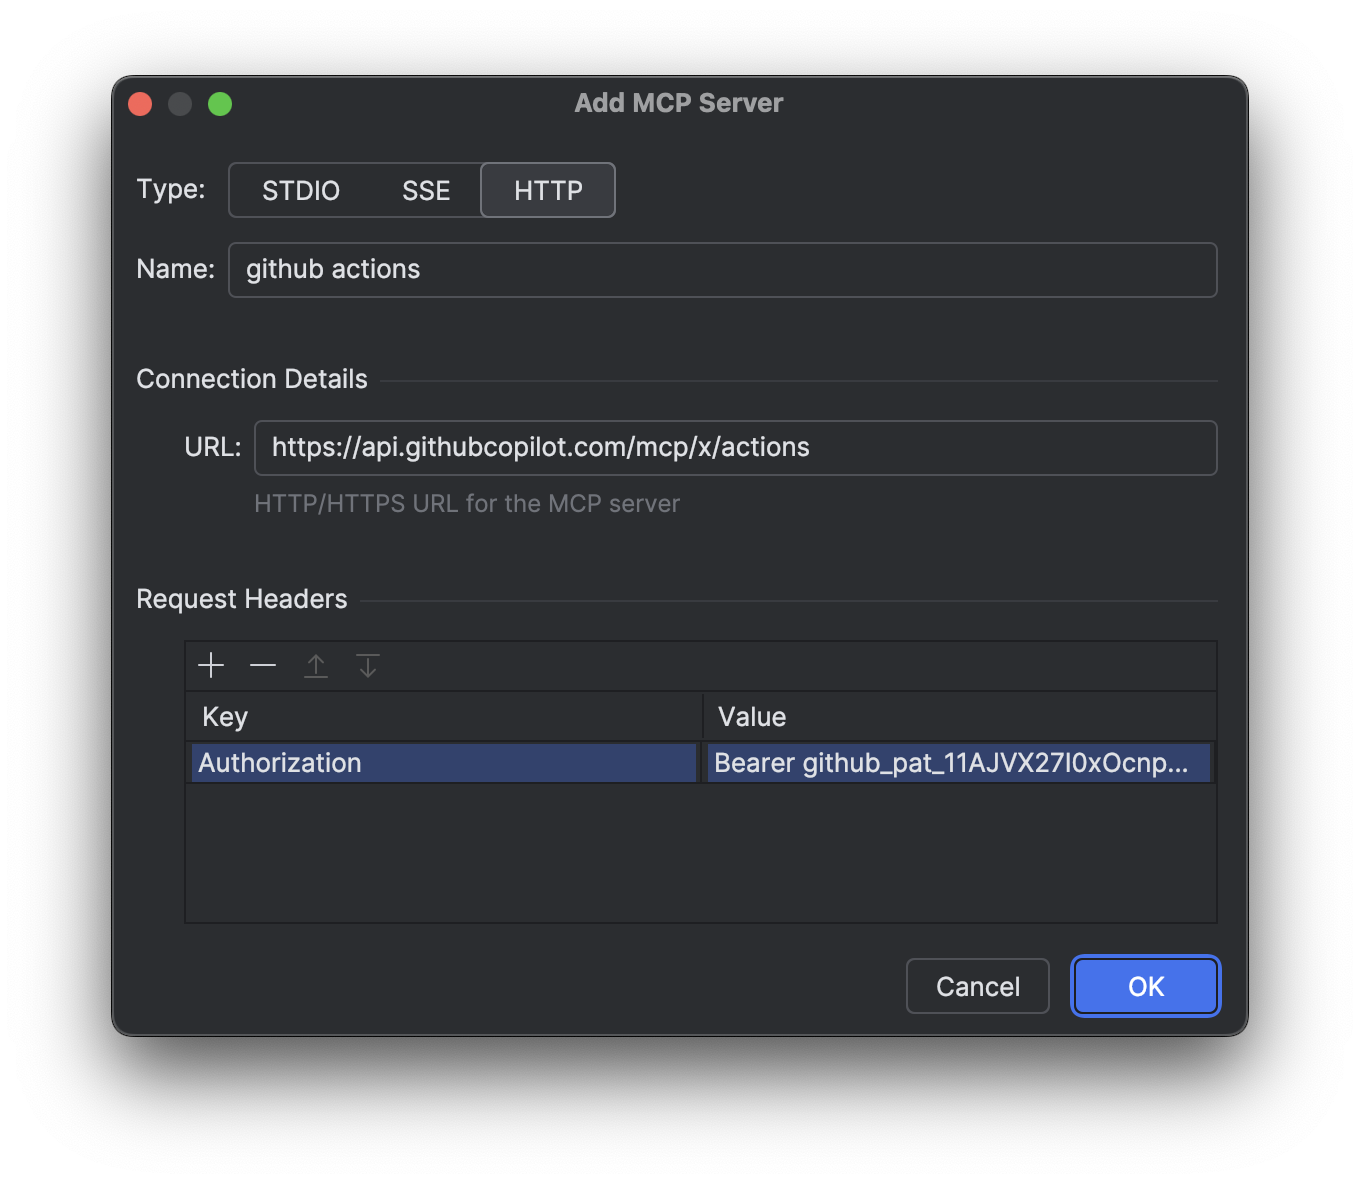Click the move up arrow icon
This screenshot has width=1360, height=1184.
click(316, 666)
